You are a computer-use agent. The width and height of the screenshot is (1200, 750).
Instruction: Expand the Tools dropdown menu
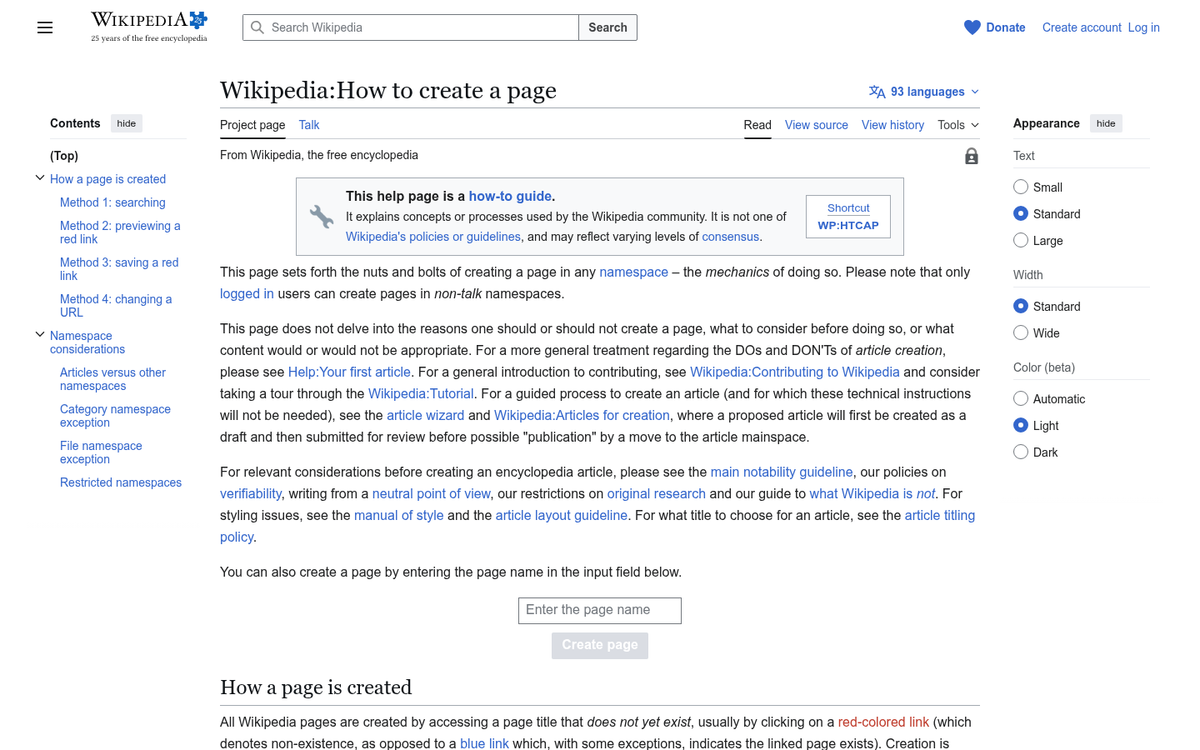coord(956,124)
